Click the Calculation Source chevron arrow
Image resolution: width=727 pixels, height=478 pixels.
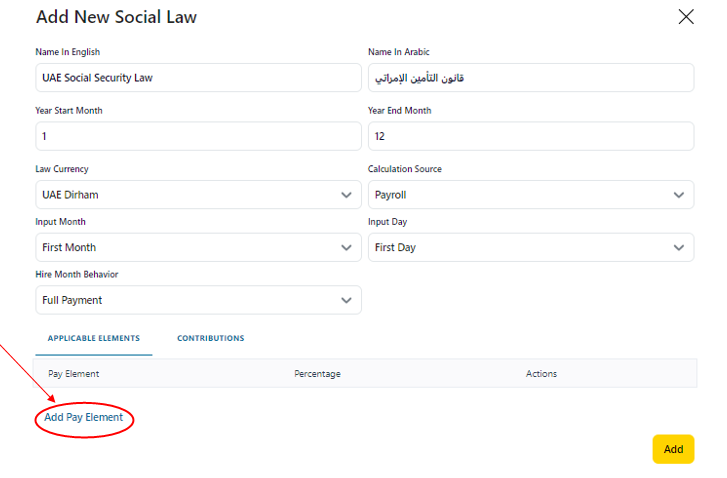(679, 195)
